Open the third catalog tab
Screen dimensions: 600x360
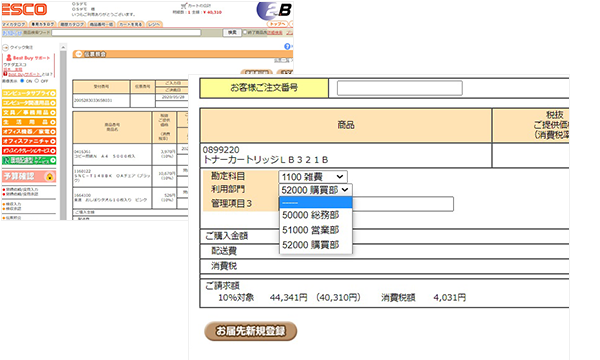pos(72,24)
